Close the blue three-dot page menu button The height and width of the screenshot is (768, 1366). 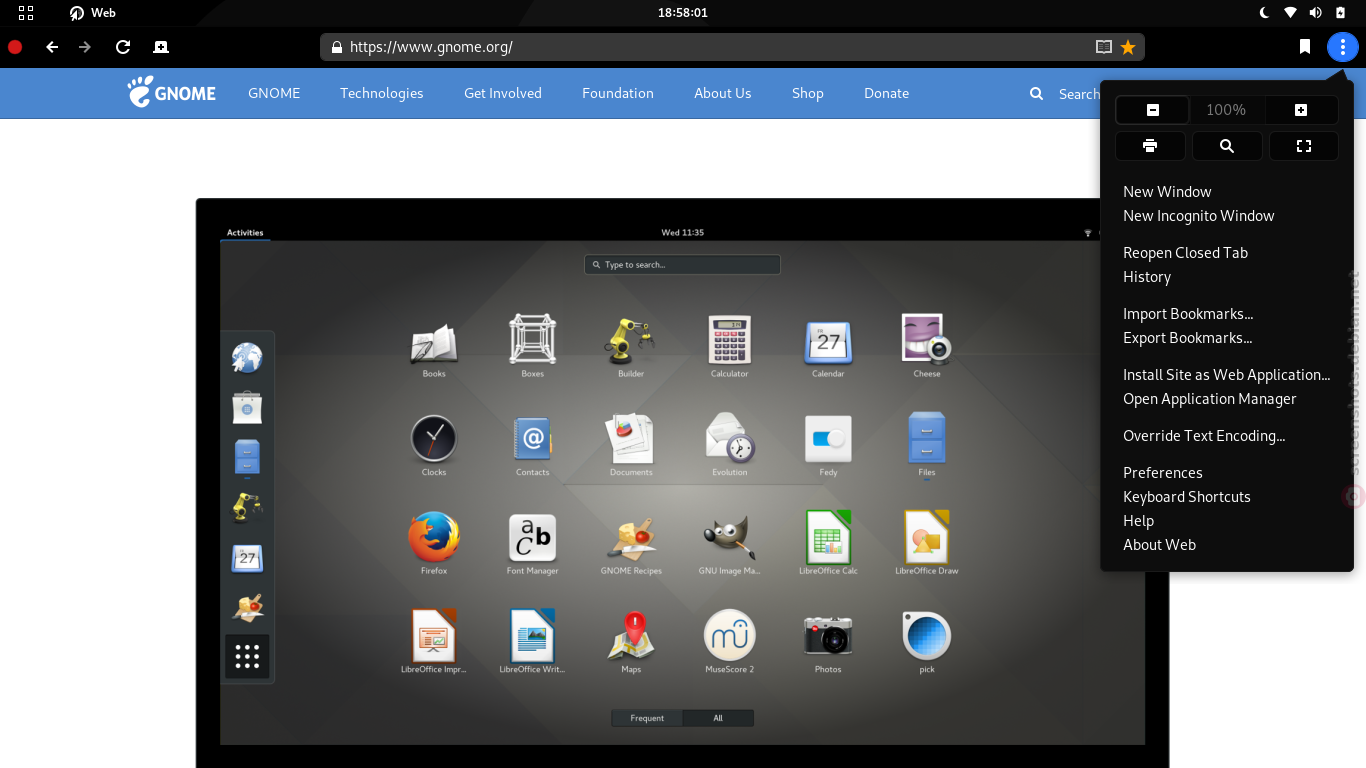point(1343,47)
